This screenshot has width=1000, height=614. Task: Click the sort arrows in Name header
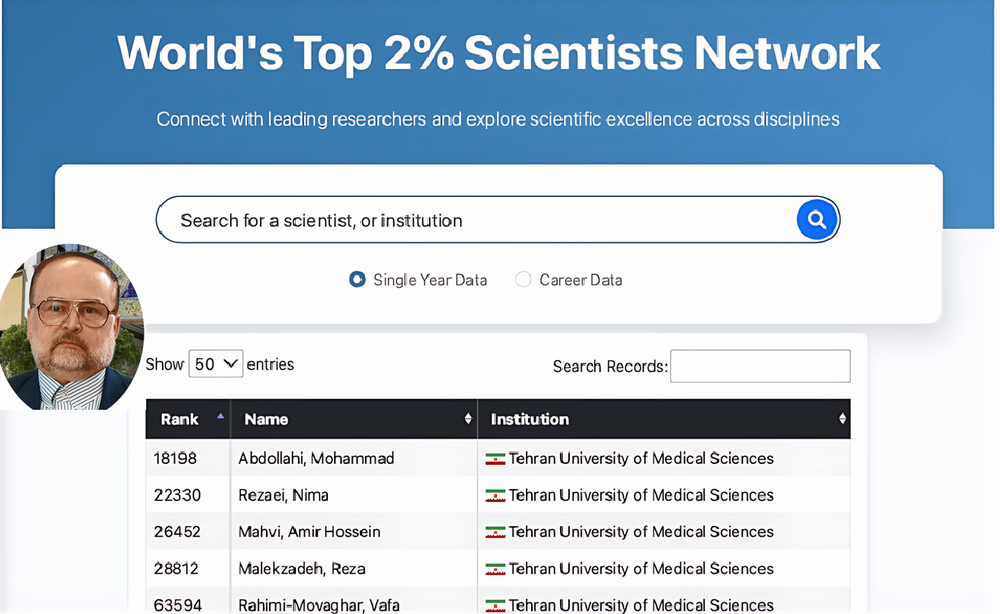pos(468,419)
